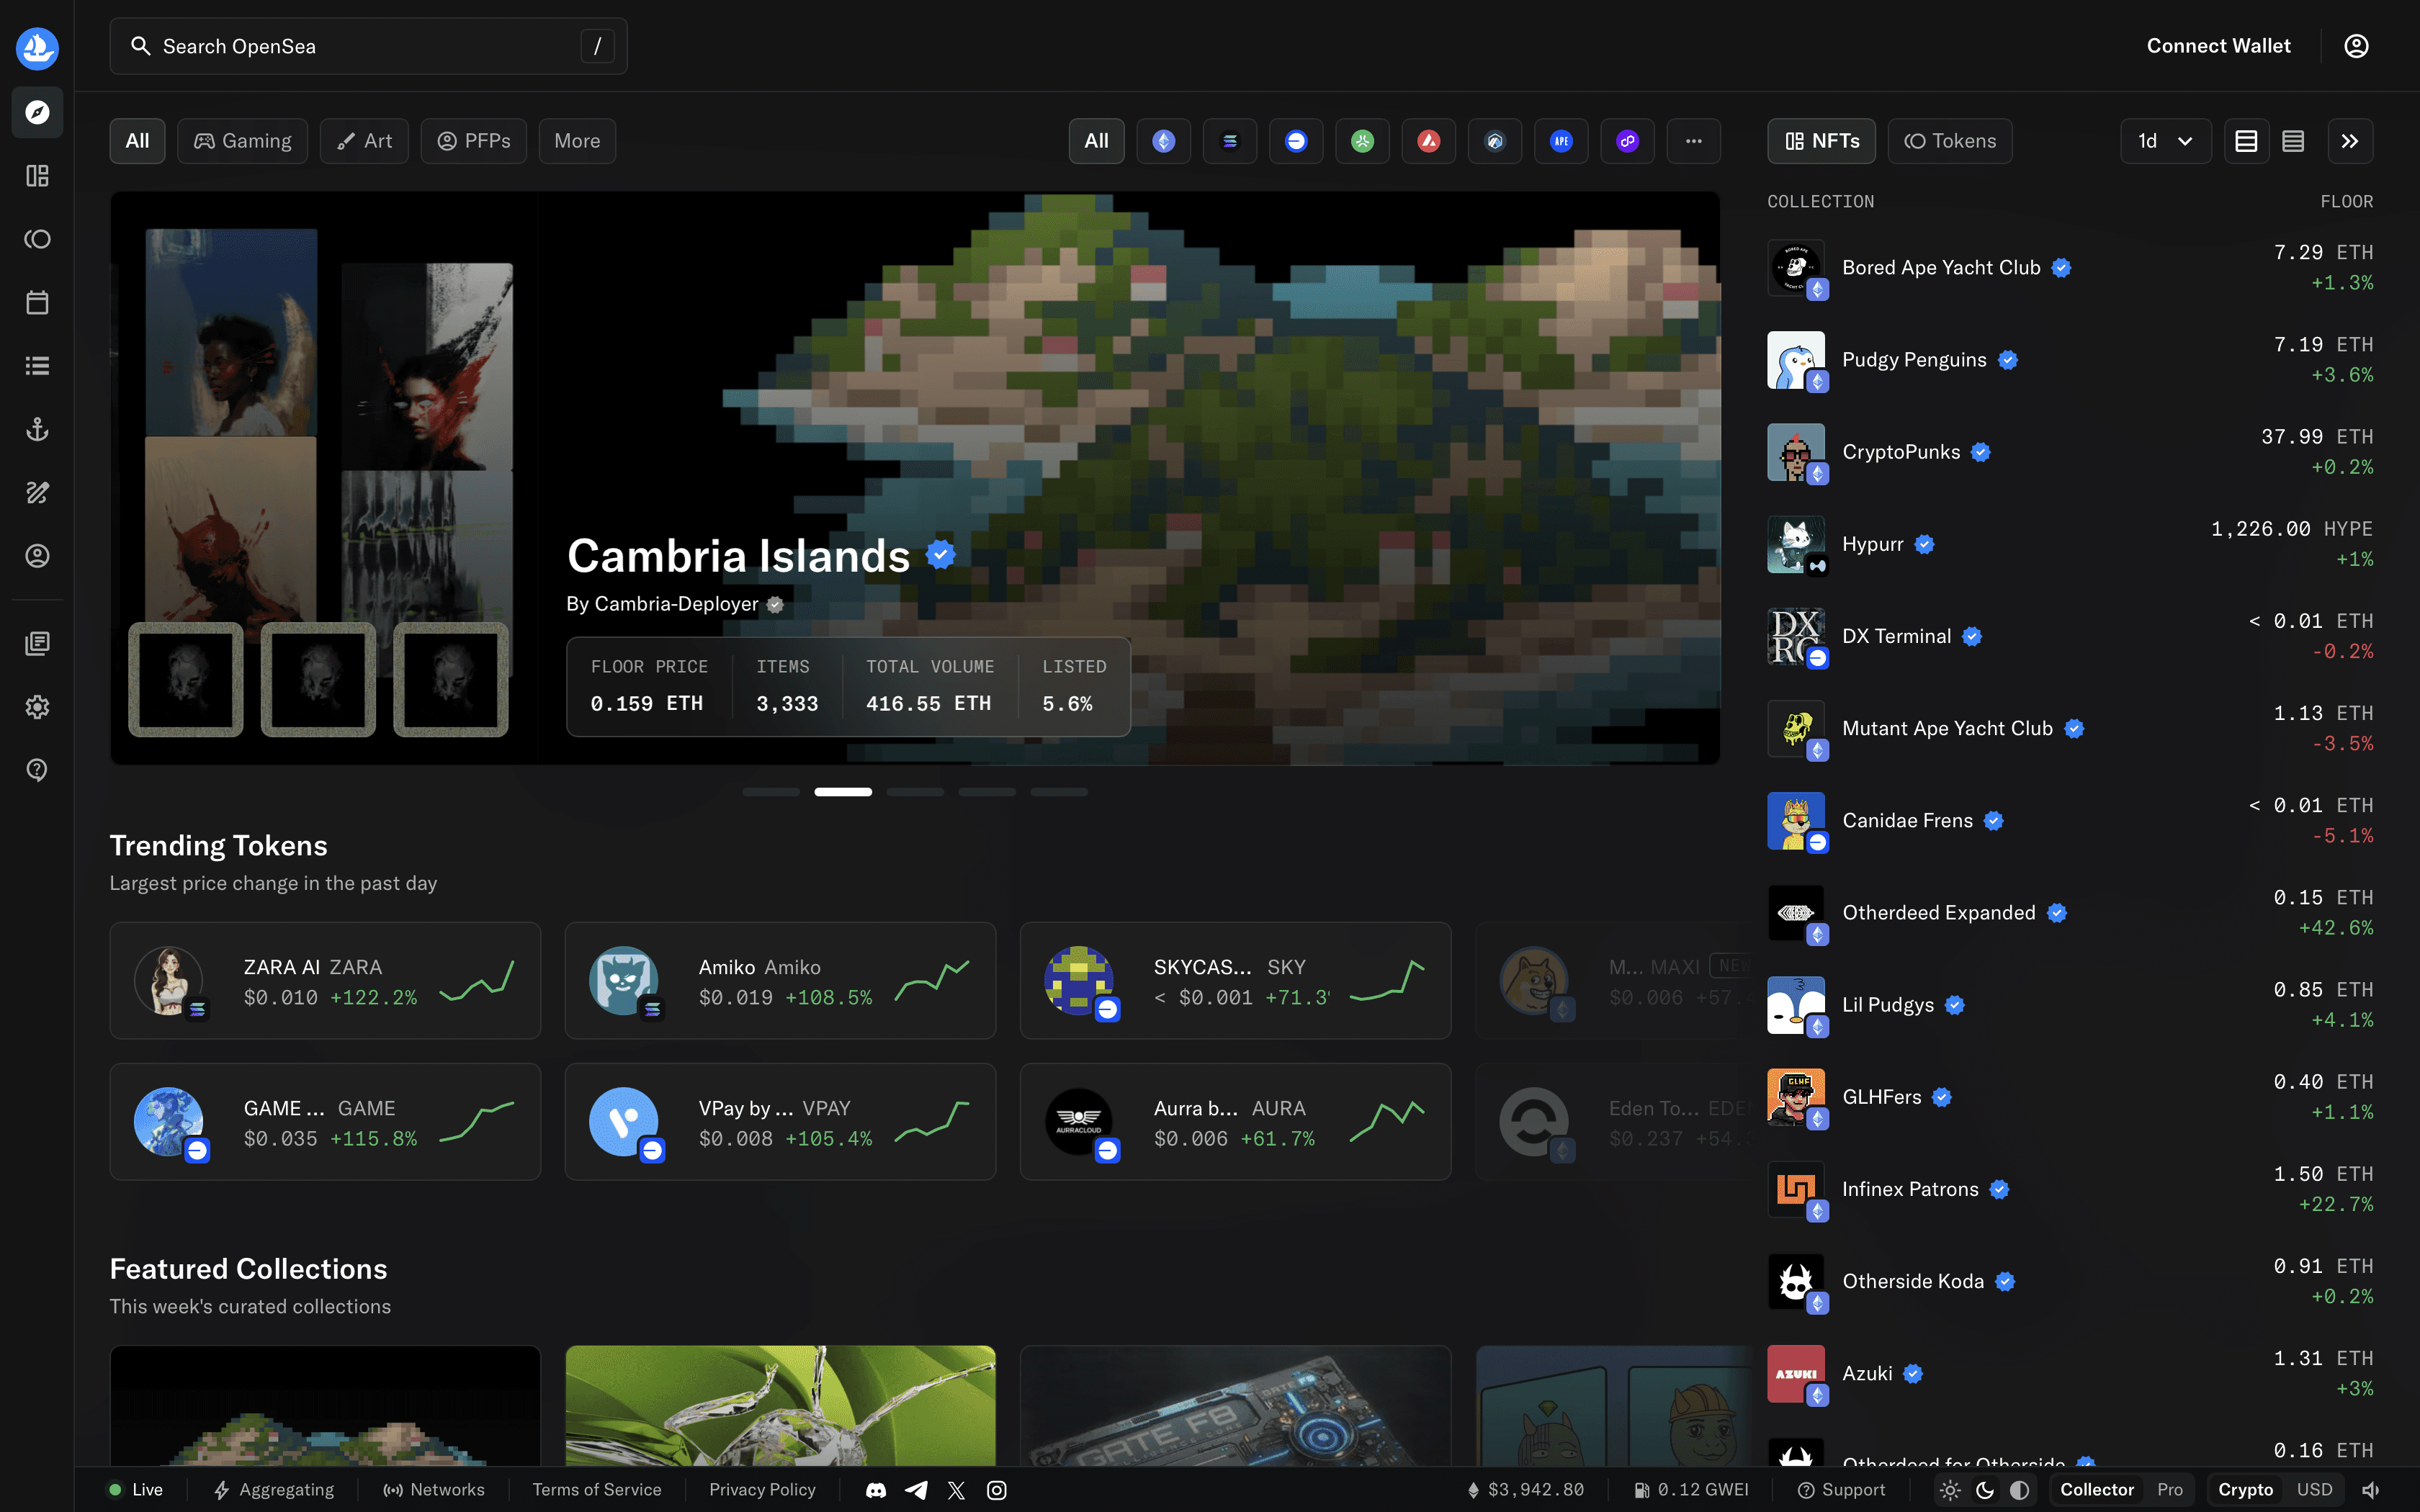
Task: Open Bored Ape Yacht Club collection row
Action: pos(2070,268)
